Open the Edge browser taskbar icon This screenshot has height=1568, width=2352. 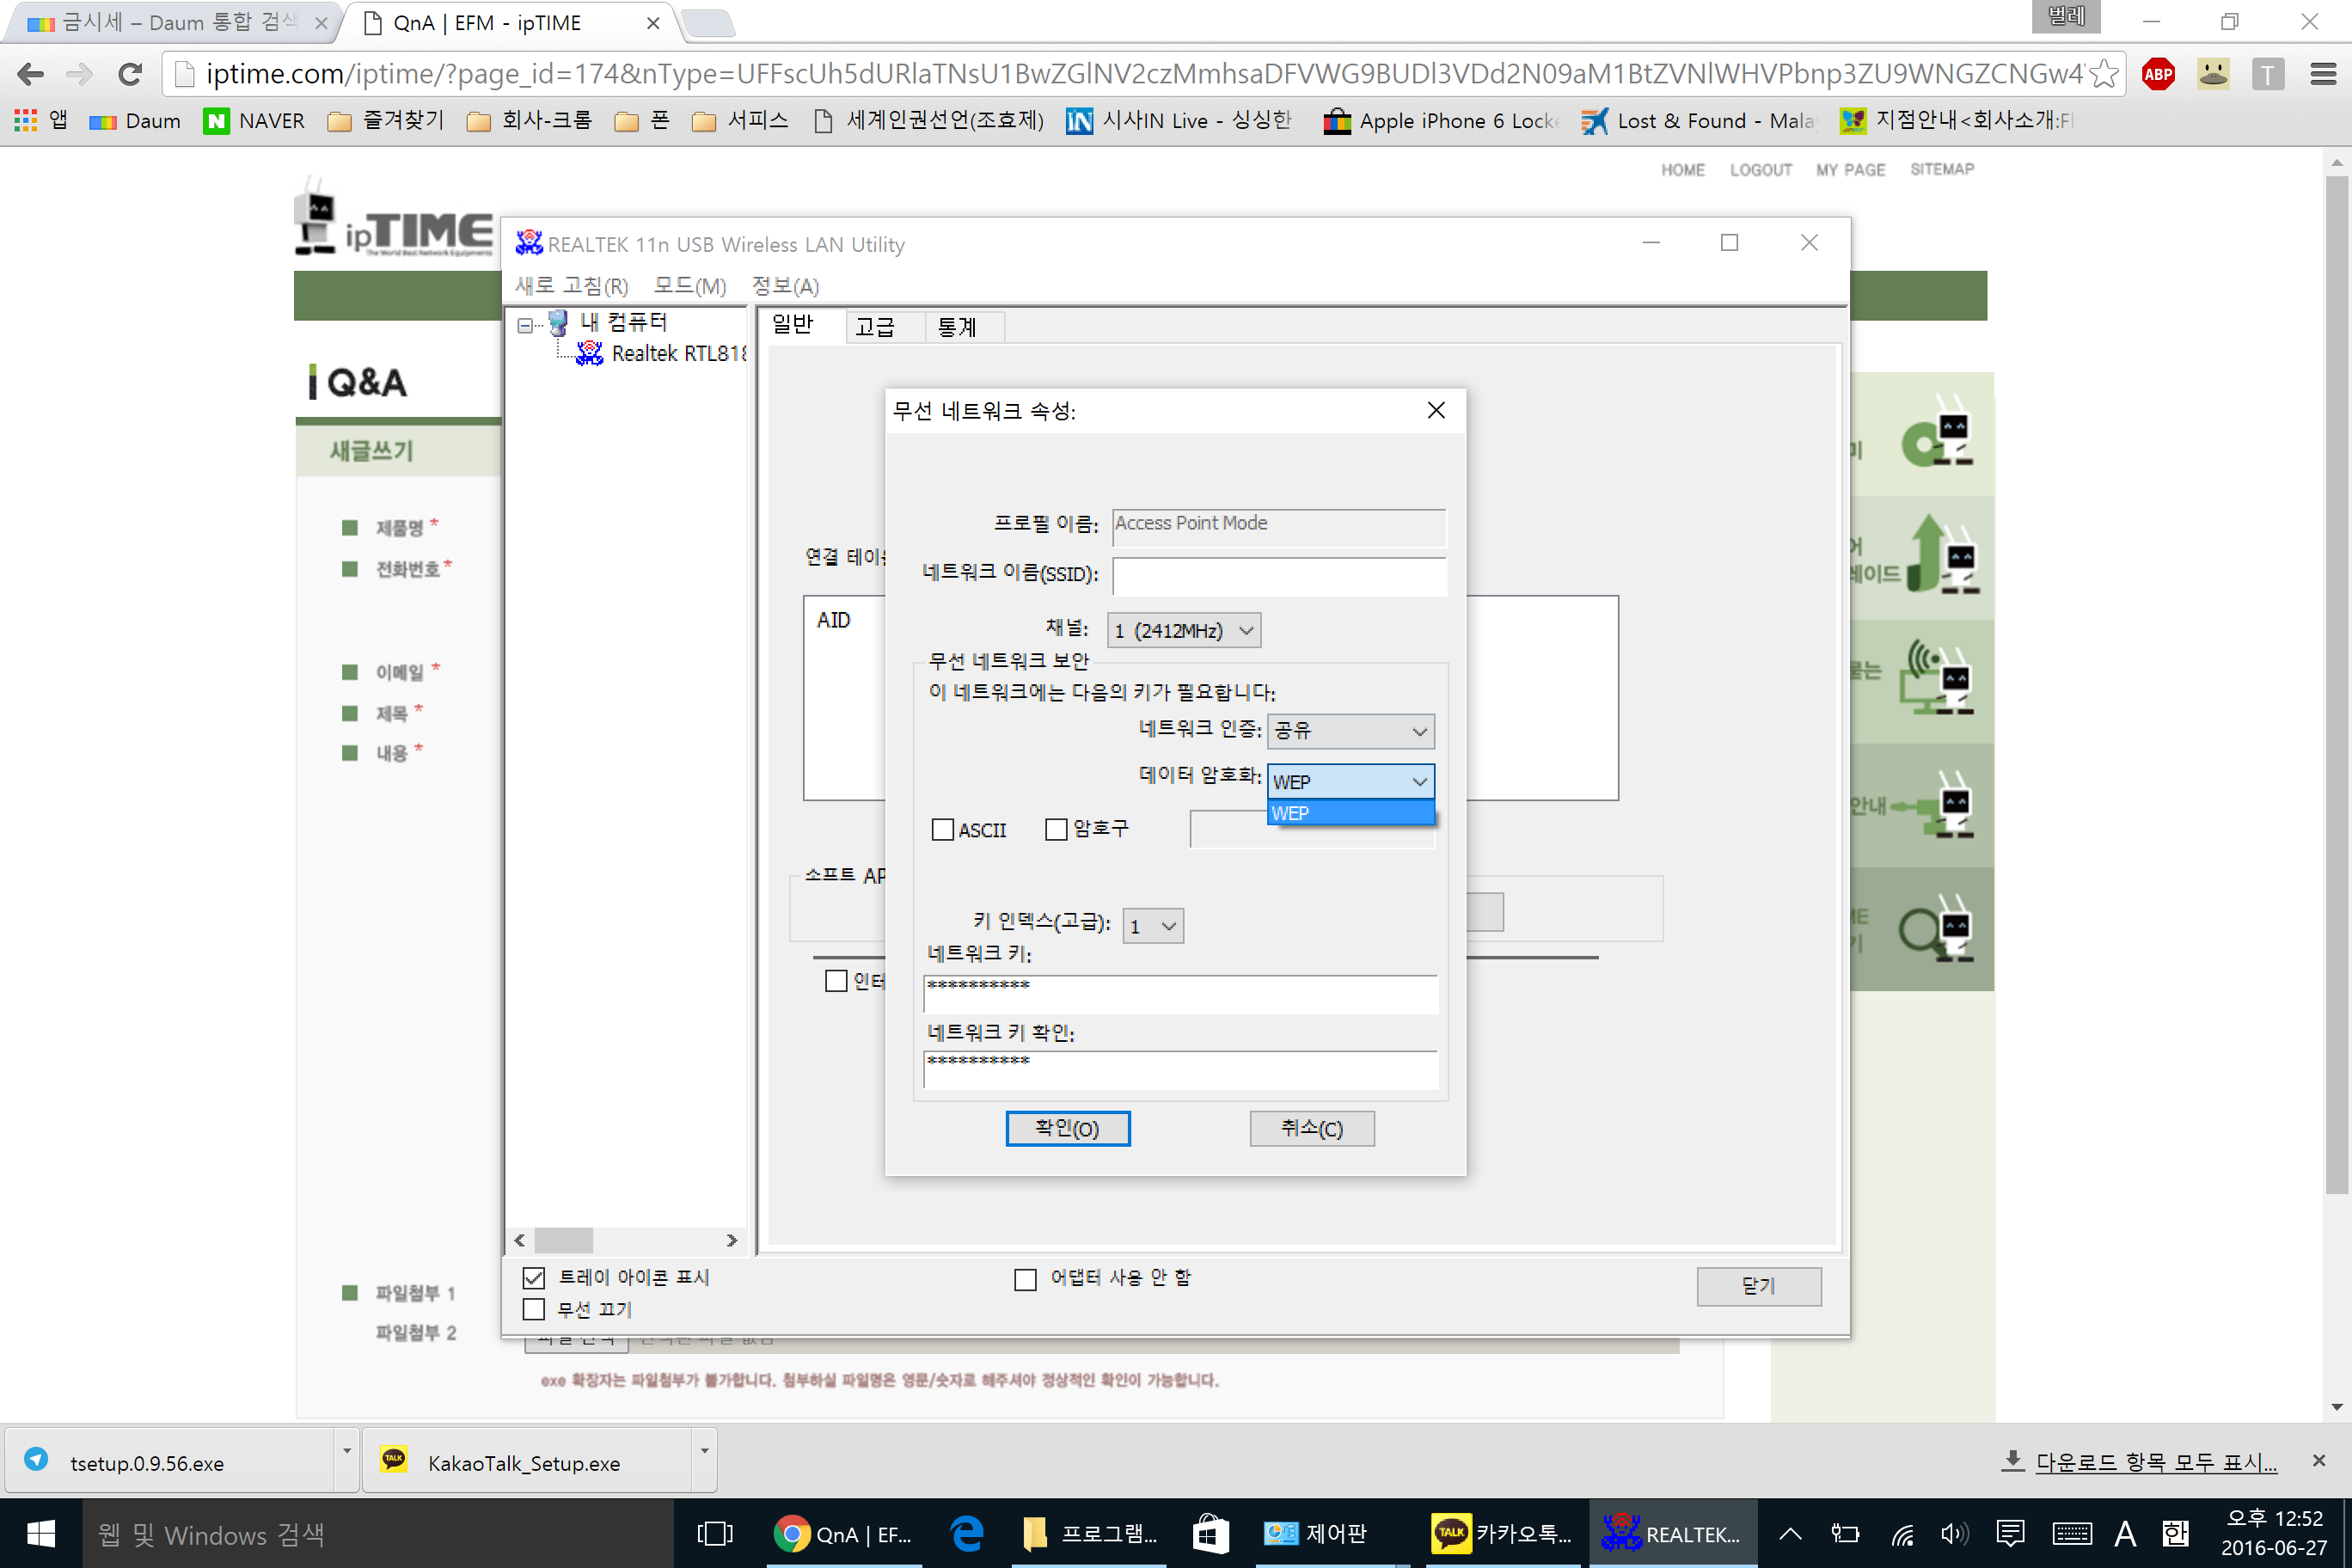(967, 1534)
